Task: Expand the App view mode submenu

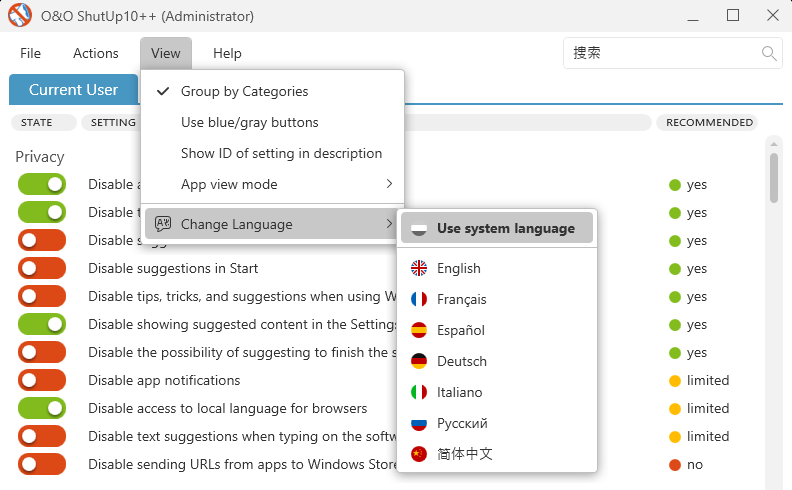Action: [389, 184]
